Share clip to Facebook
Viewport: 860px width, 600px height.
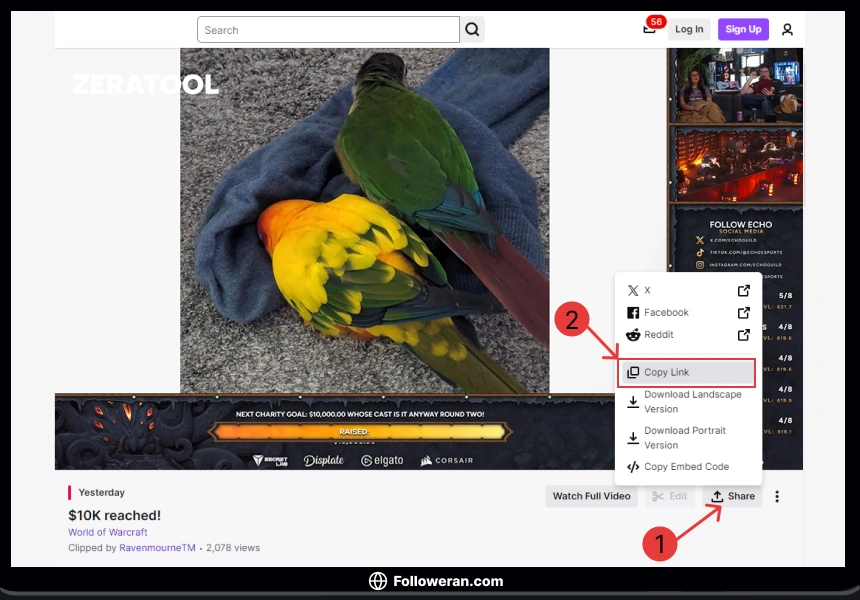(666, 313)
